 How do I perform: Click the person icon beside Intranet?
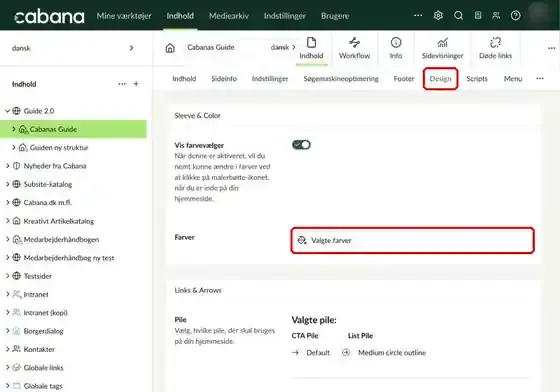pyautogui.click(x=16, y=294)
